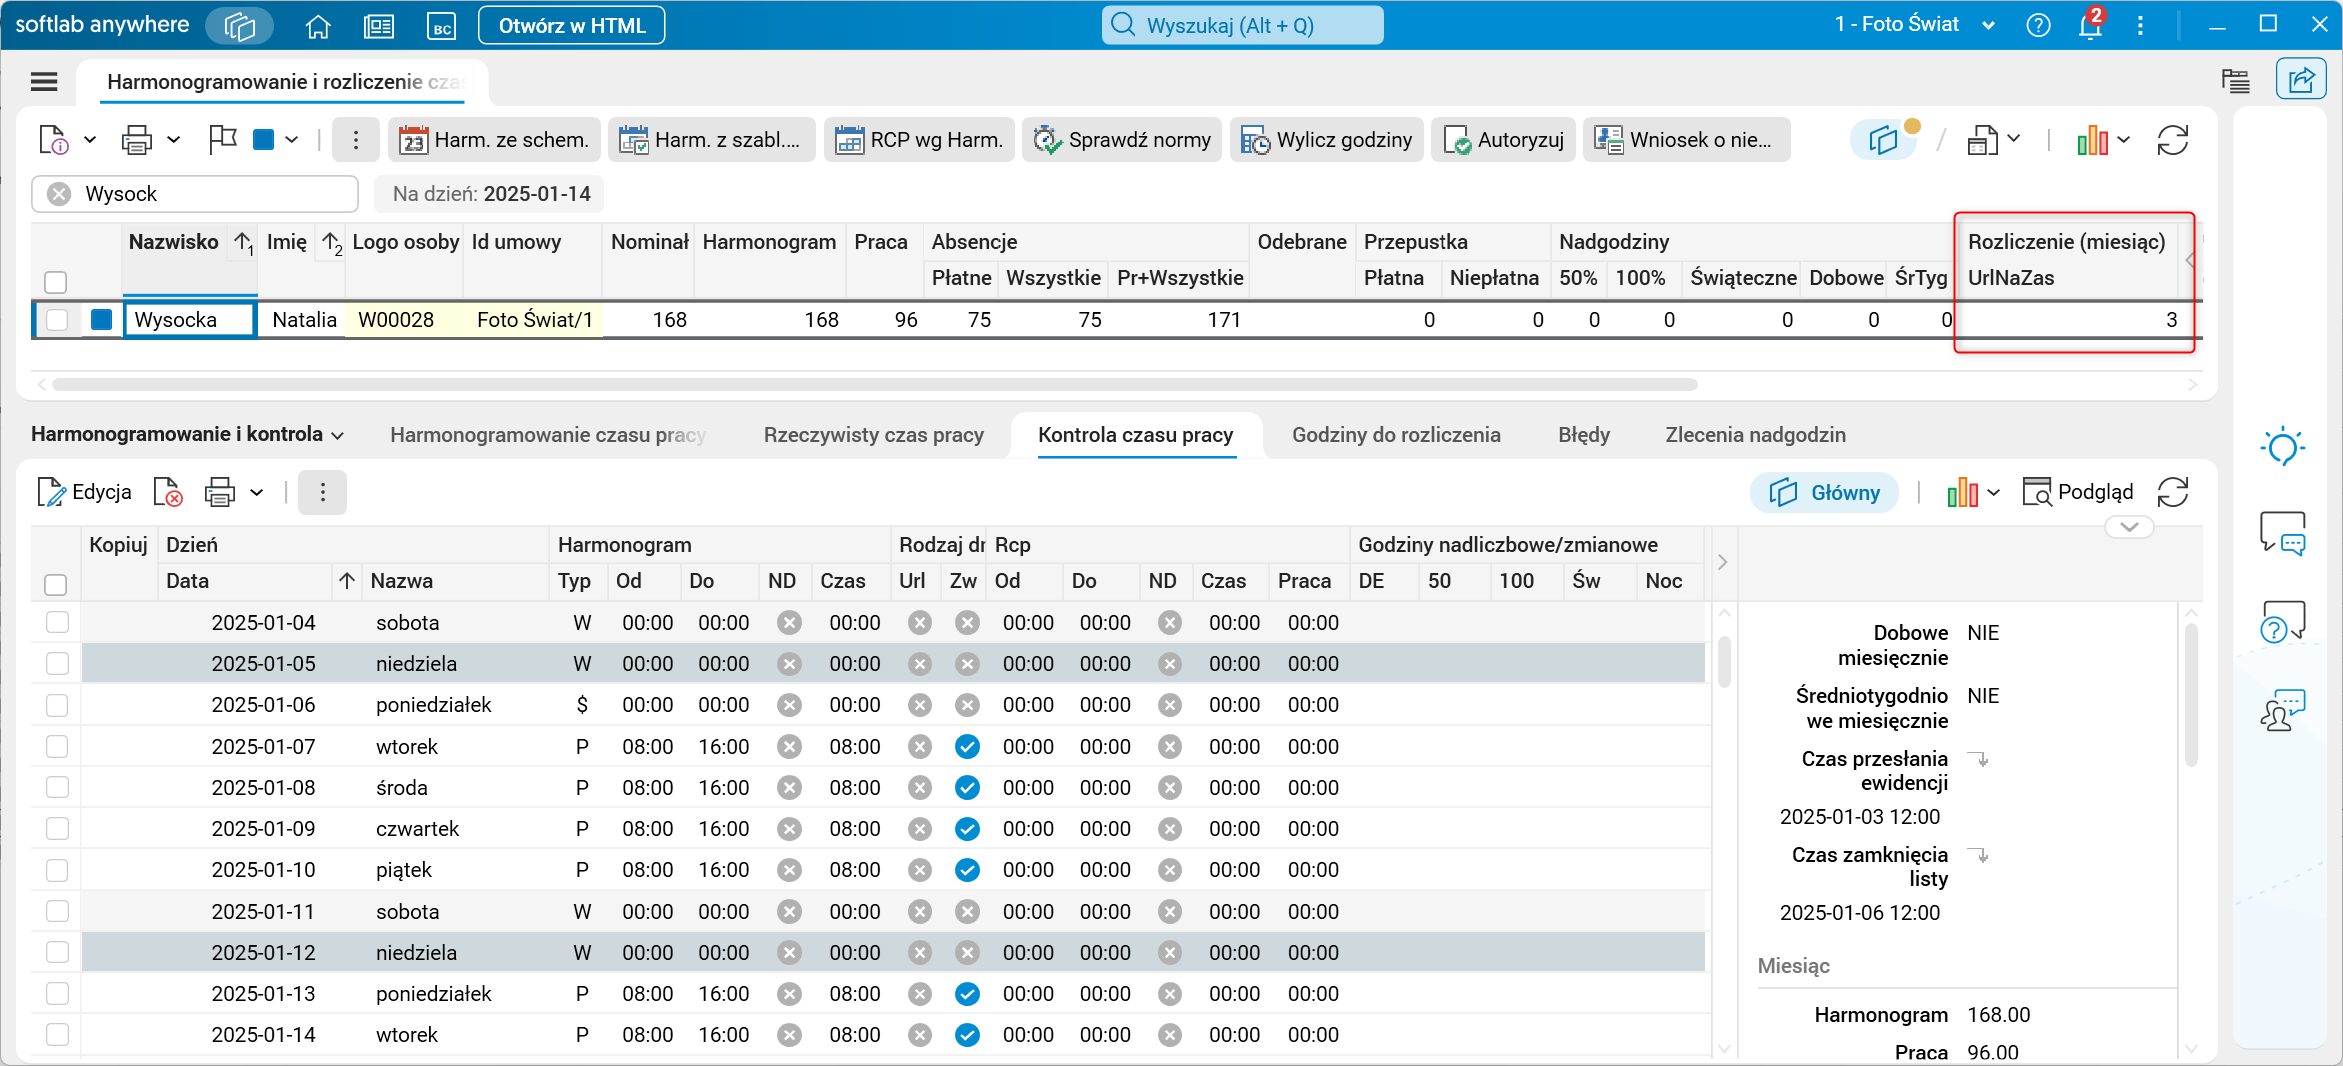Click the Otwórz w HTML button

click(572, 26)
